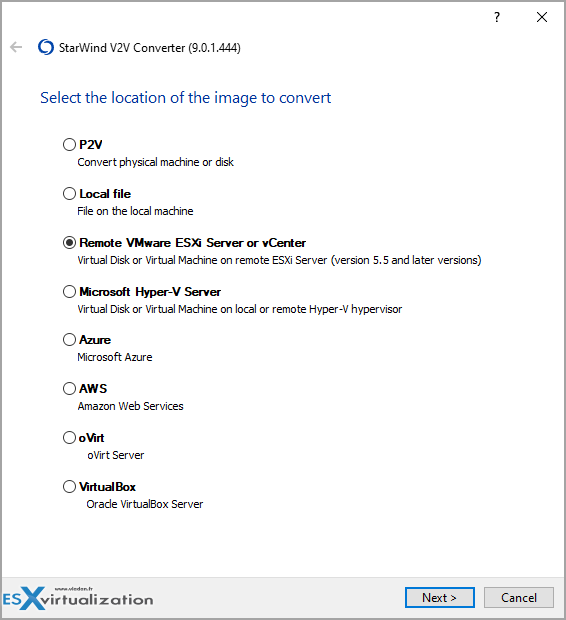Select the oVirt radio option
Screen dimensions: 566x620
[x=69, y=437]
